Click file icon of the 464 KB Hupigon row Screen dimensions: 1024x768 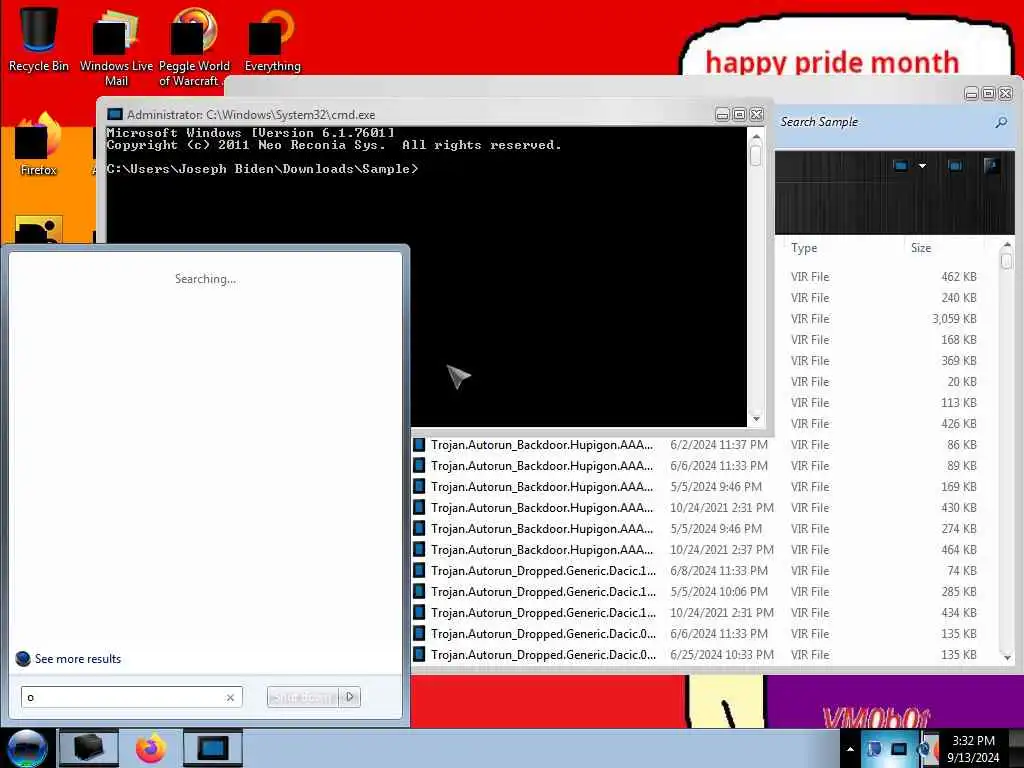(x=419, y=549)
